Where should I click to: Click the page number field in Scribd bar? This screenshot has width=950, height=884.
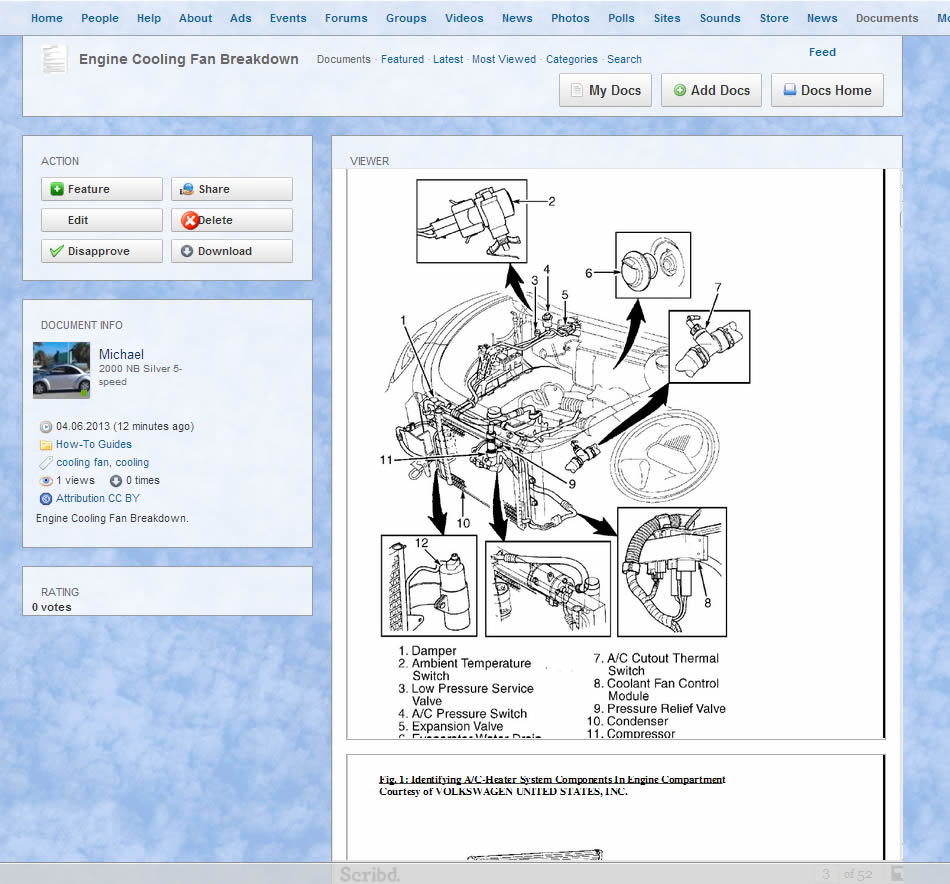[826, 874]
